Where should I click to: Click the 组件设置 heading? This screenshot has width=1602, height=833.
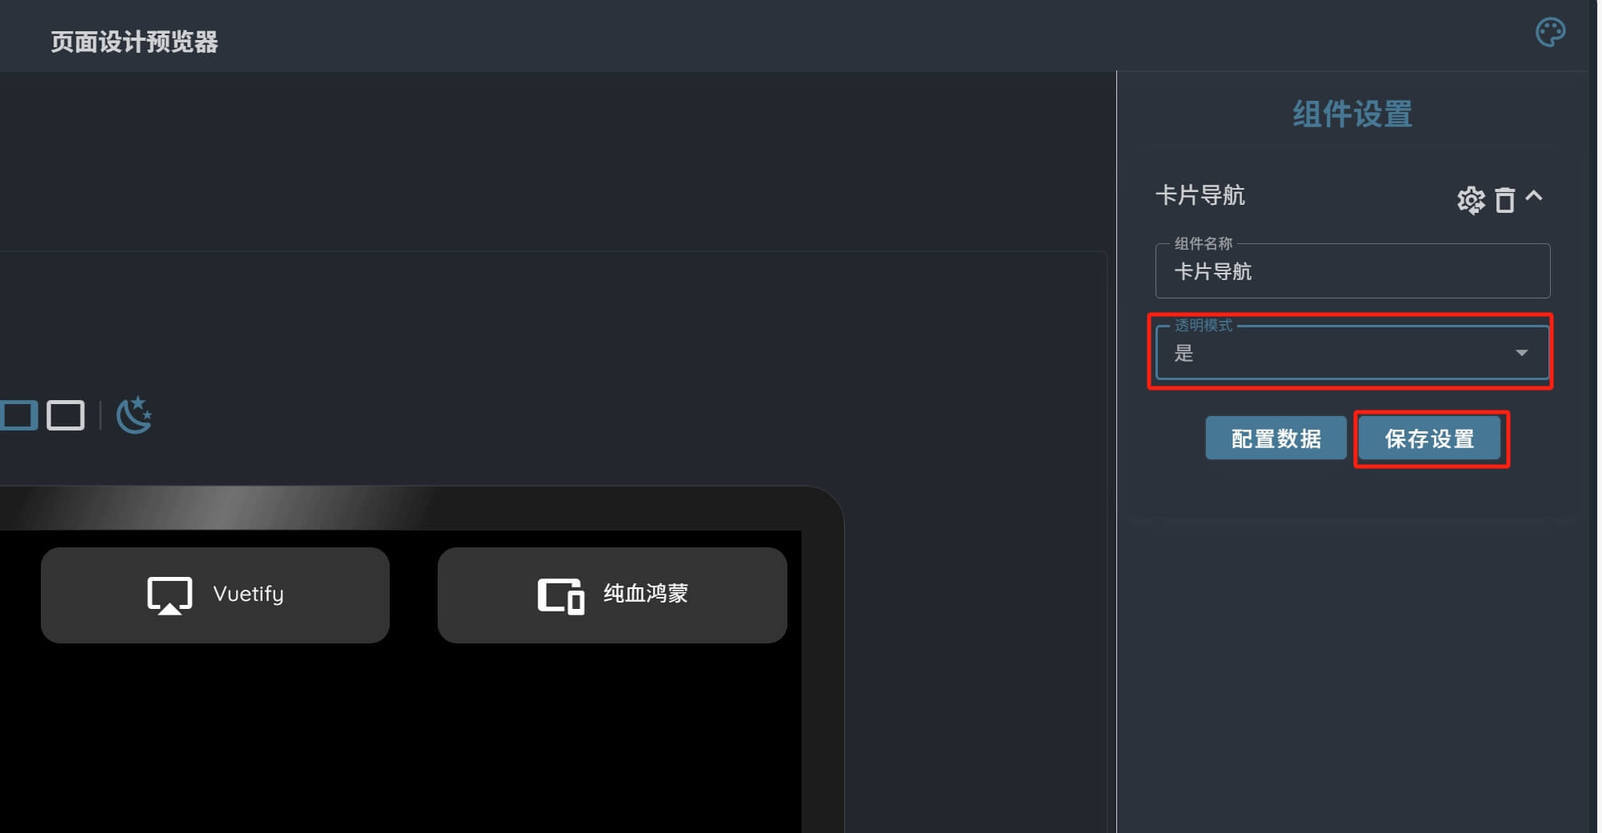(x=1352, y=114)
